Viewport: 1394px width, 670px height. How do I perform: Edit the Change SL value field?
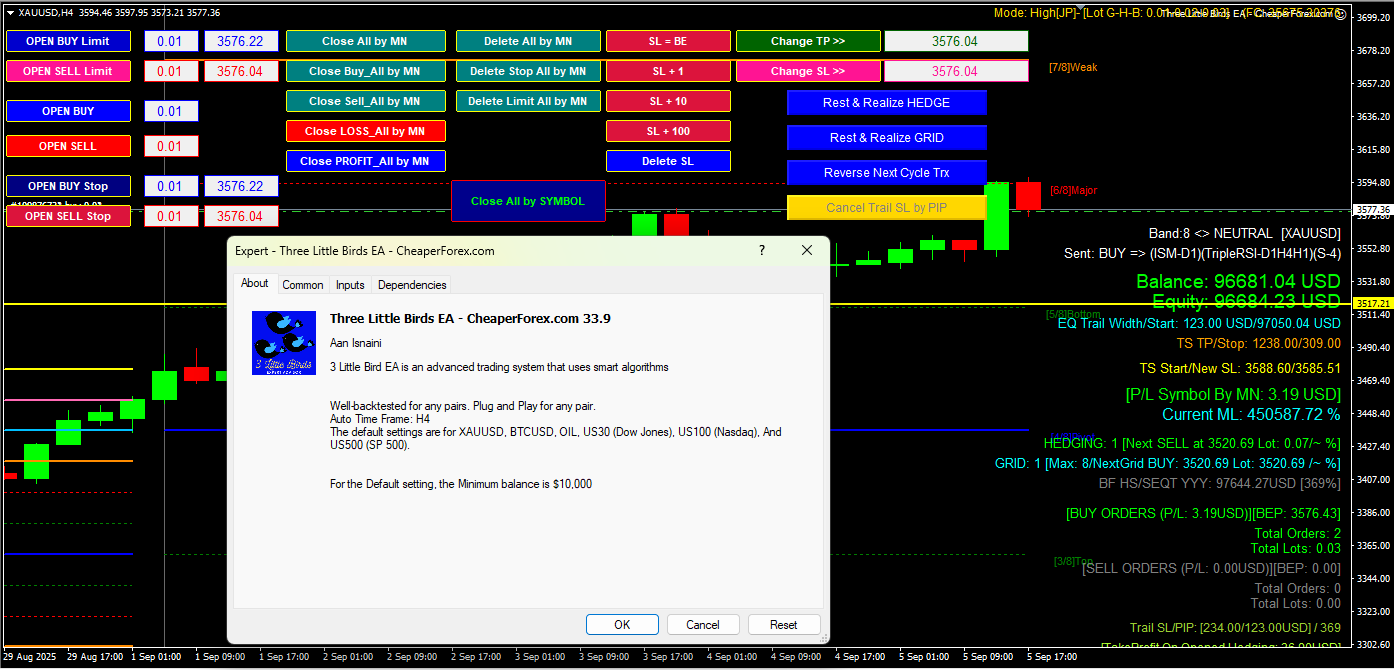(956, 71)
